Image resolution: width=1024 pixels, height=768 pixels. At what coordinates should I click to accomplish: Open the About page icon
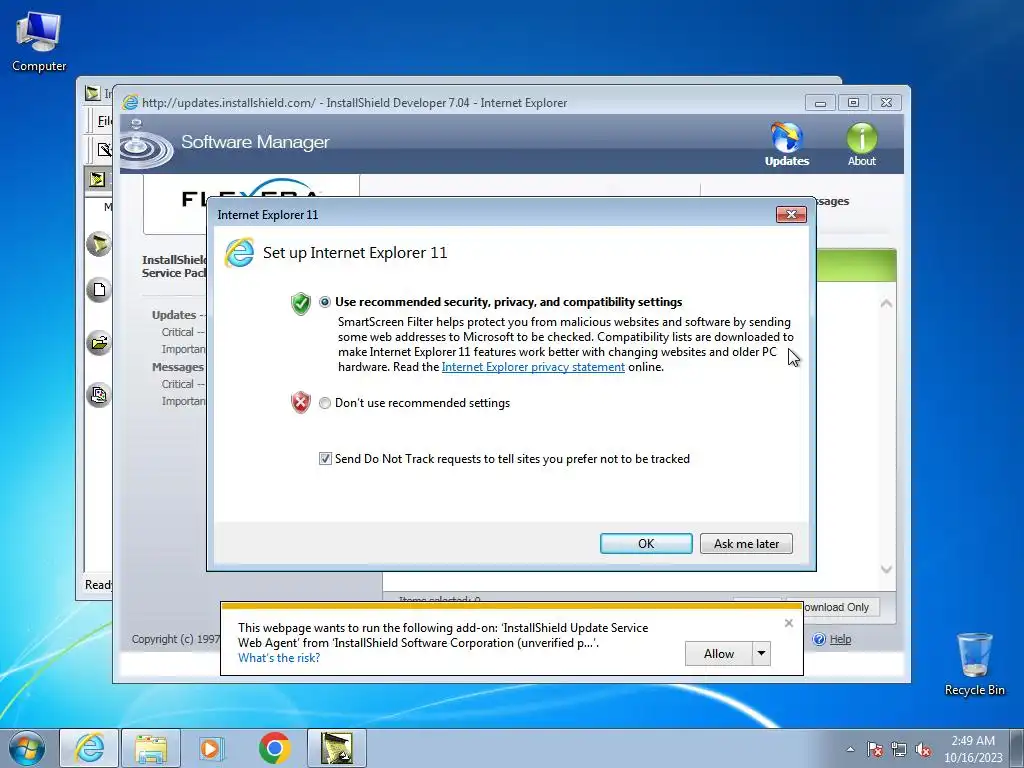(861, 144)
